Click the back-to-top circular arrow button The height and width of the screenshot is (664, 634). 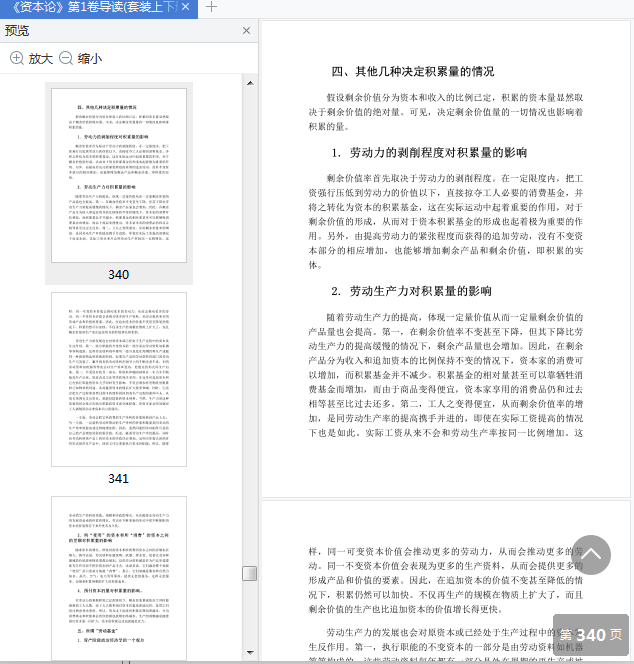coord(591,555)
